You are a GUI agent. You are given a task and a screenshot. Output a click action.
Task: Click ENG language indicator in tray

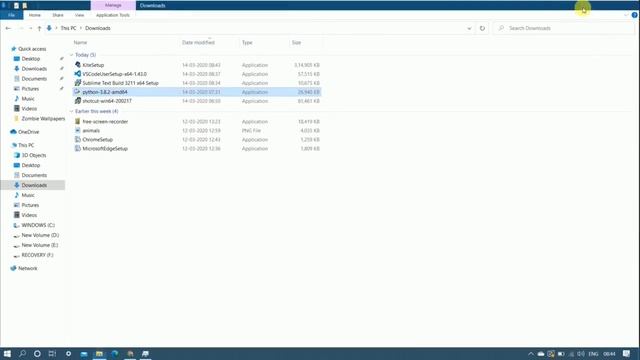(593, 354)
